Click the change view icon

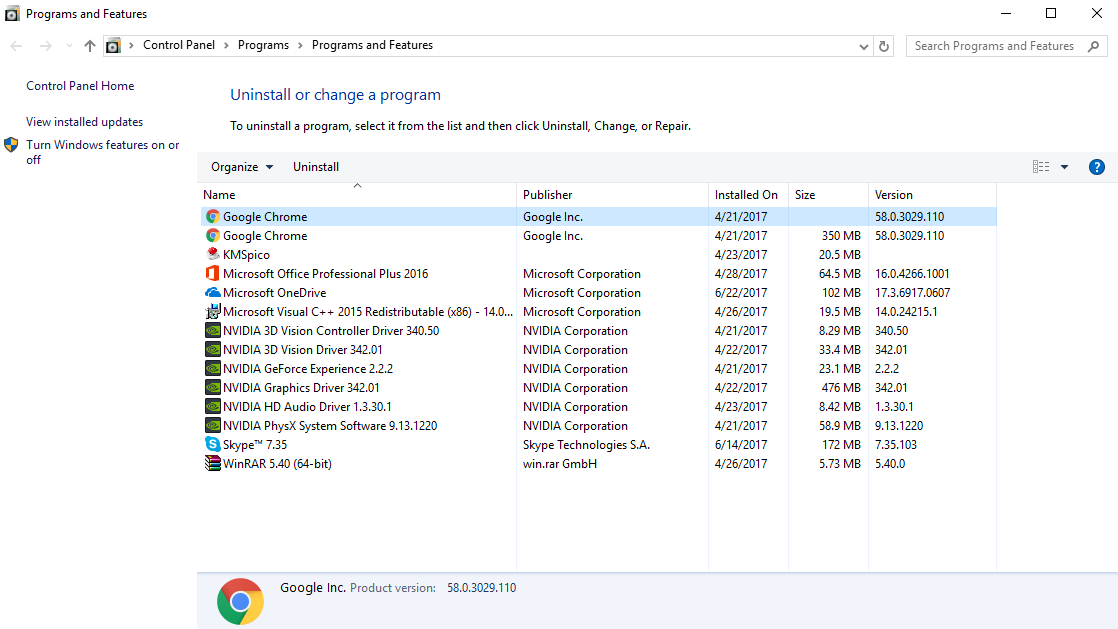click(1041, 167)
